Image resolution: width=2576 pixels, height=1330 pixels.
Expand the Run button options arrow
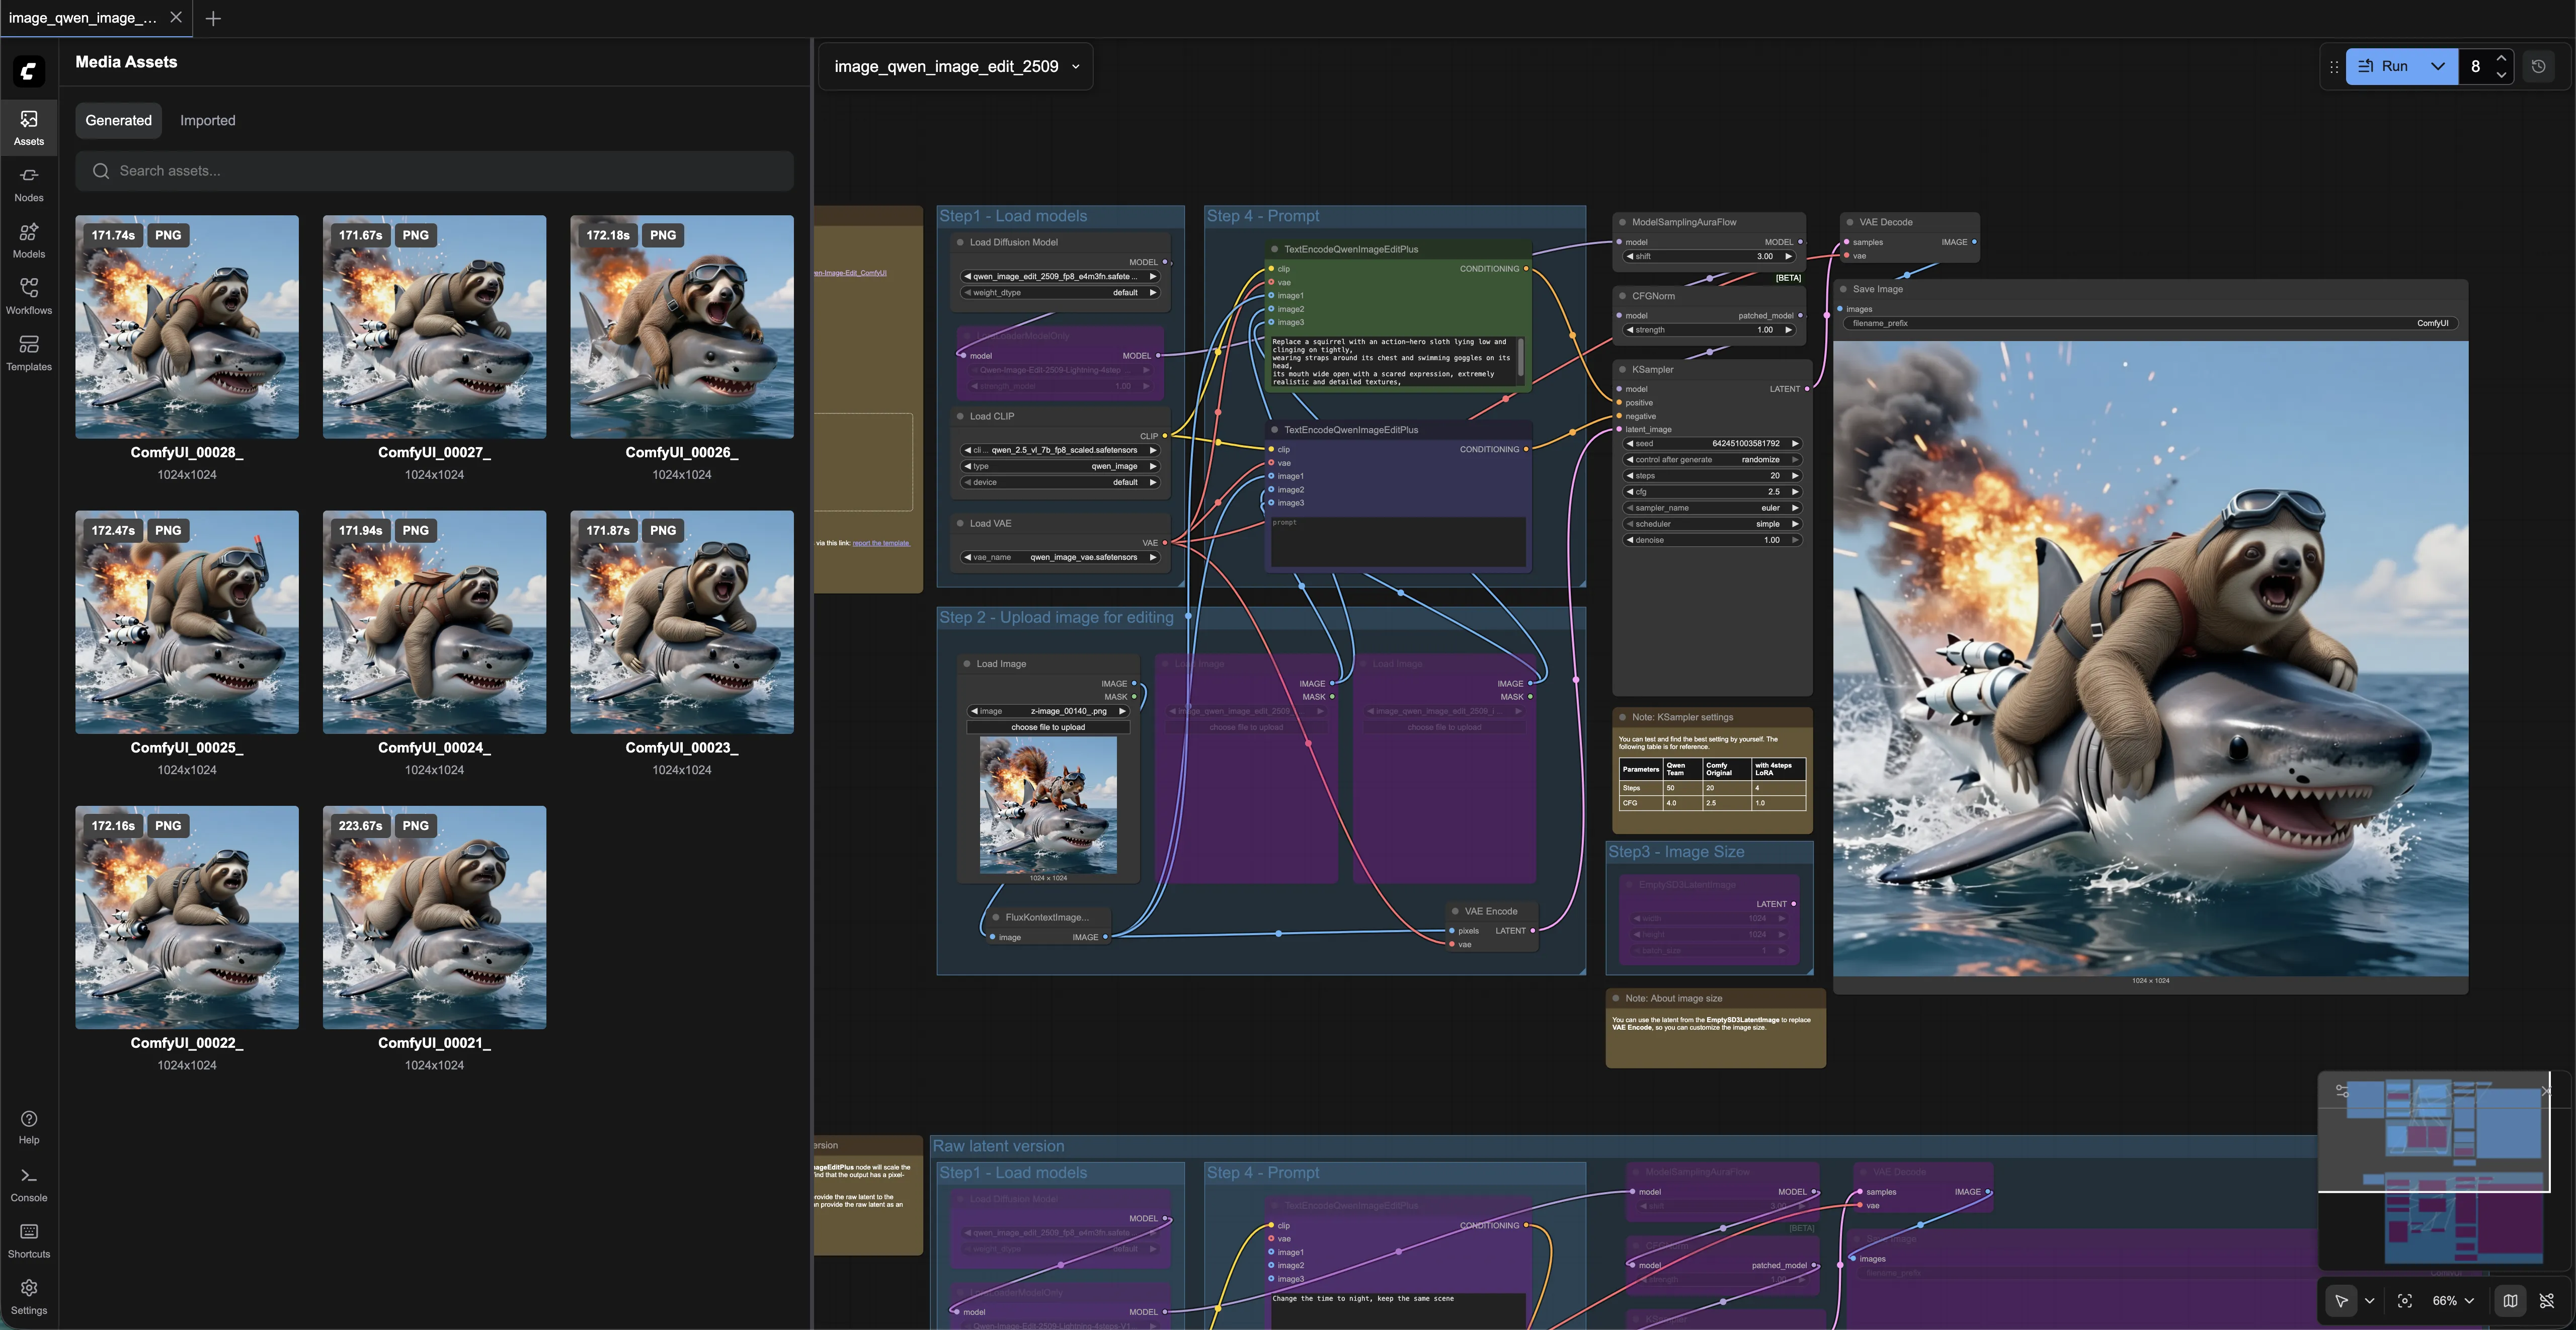[2438, 66]
